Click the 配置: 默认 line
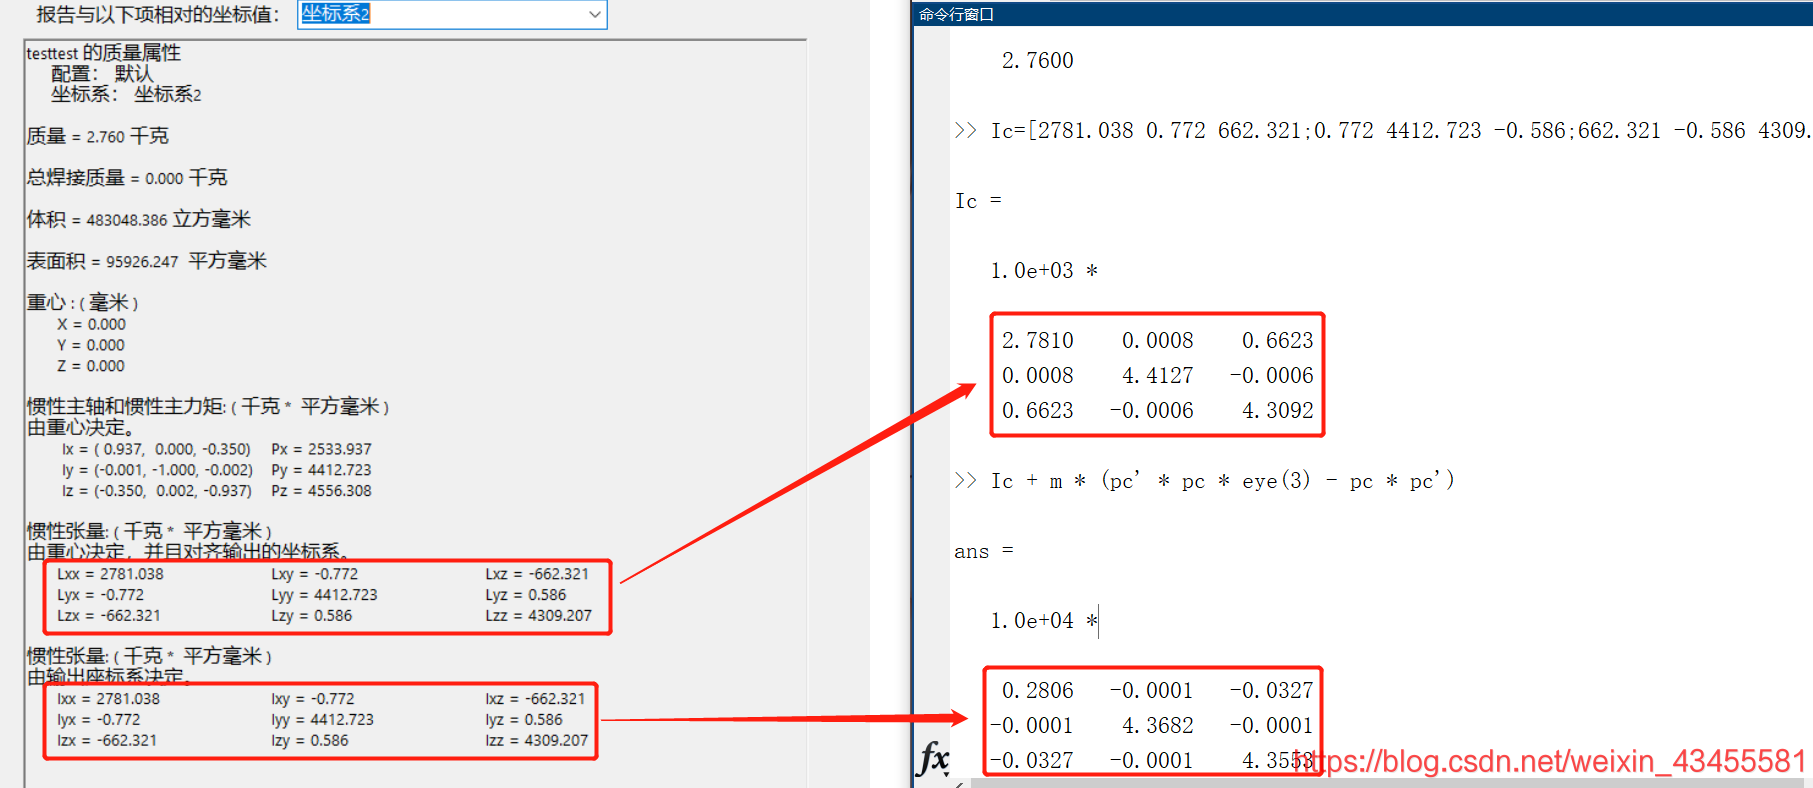 pyautogui.click(x=103, y=74)
